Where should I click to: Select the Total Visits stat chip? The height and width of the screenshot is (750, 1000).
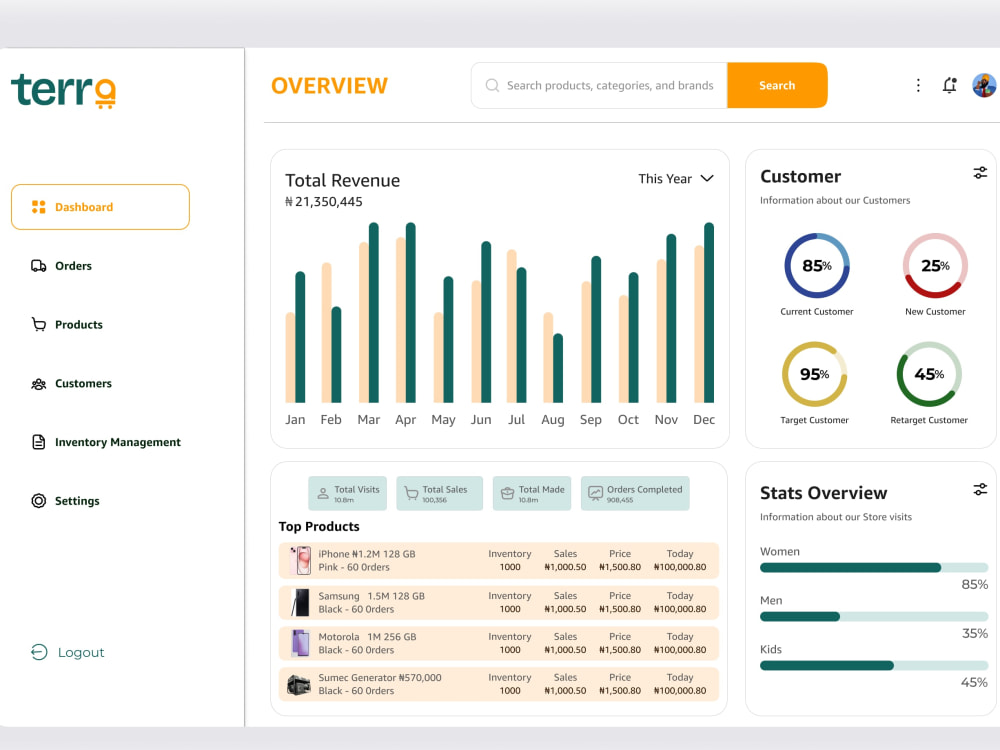[348, 493]
